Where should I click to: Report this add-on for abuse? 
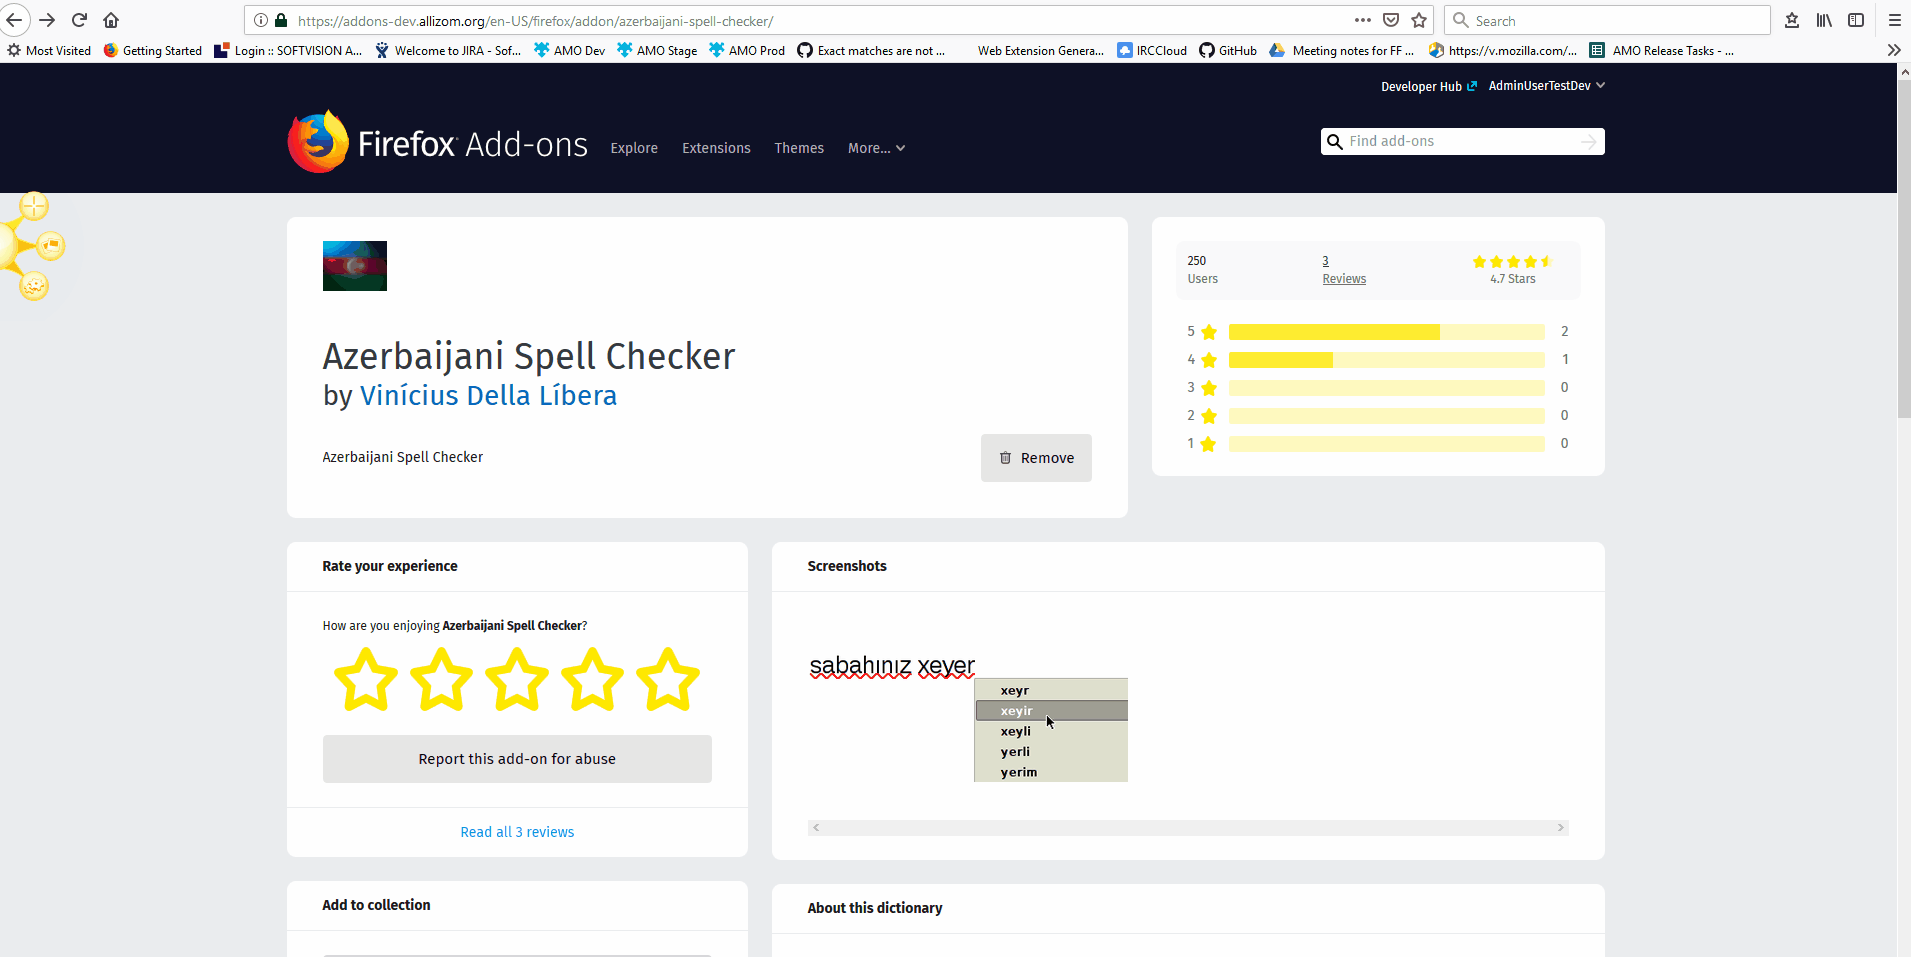click(517, 759)
